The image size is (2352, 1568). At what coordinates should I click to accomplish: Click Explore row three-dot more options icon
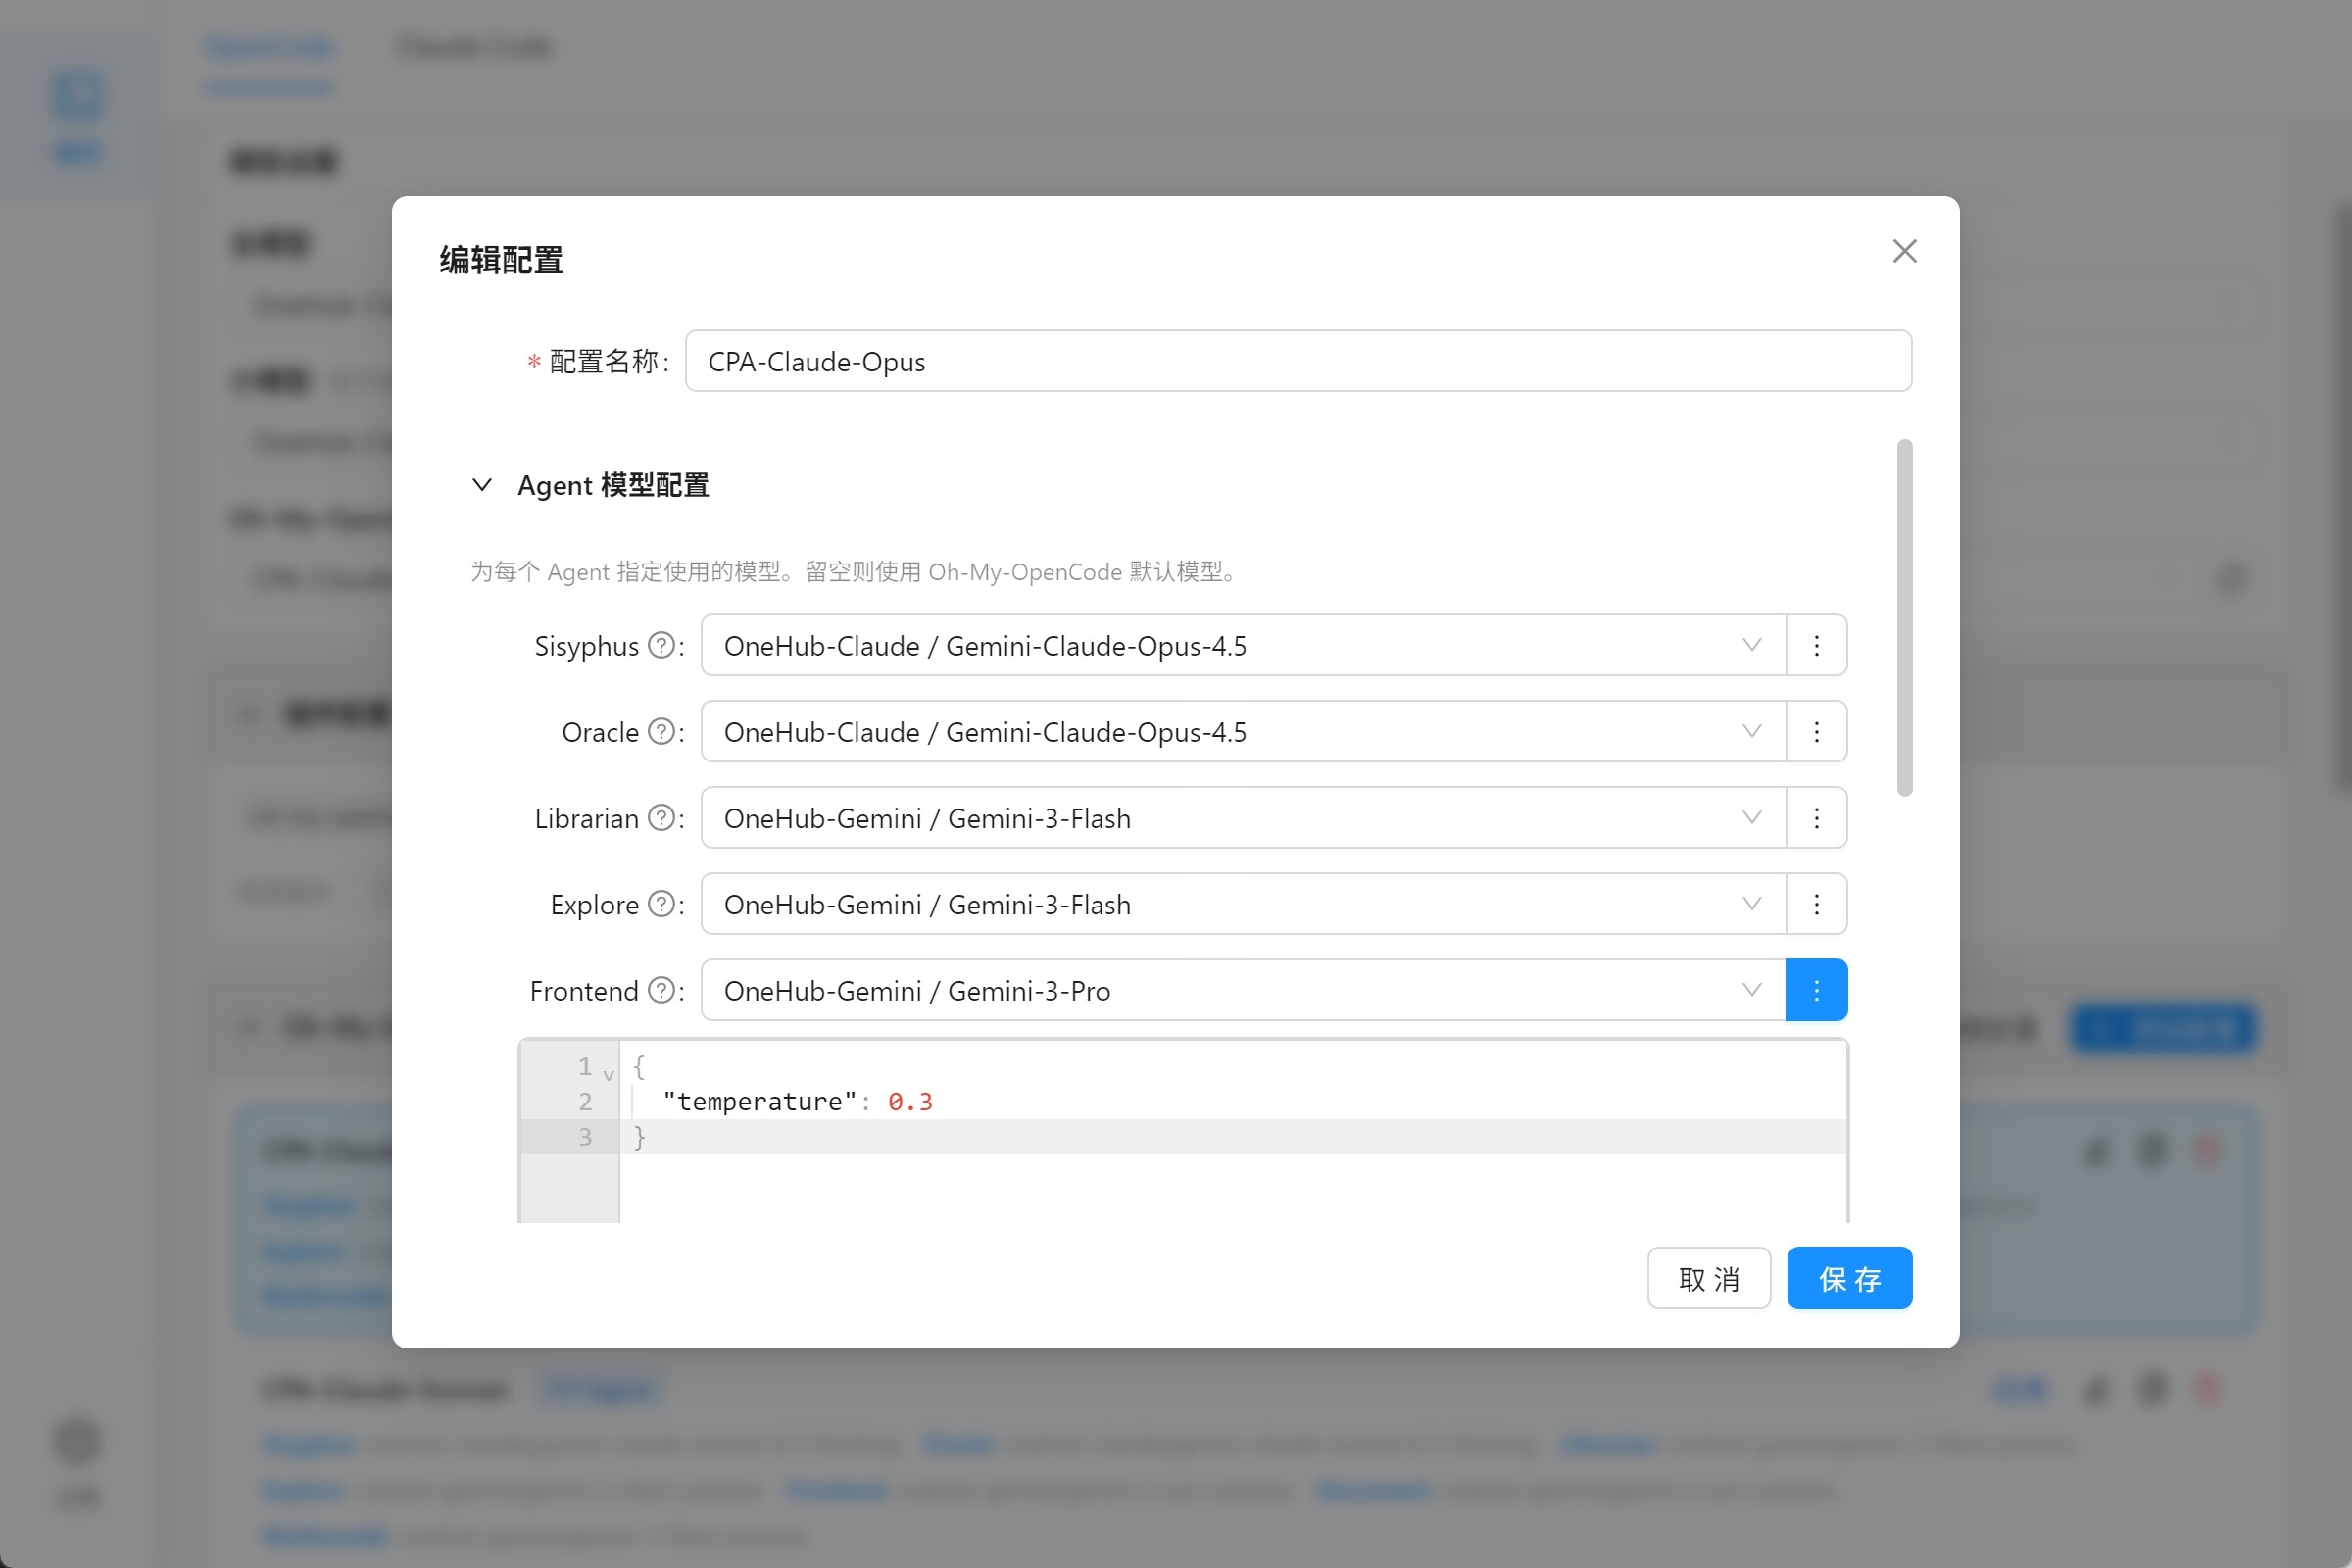coord(1816,904)
